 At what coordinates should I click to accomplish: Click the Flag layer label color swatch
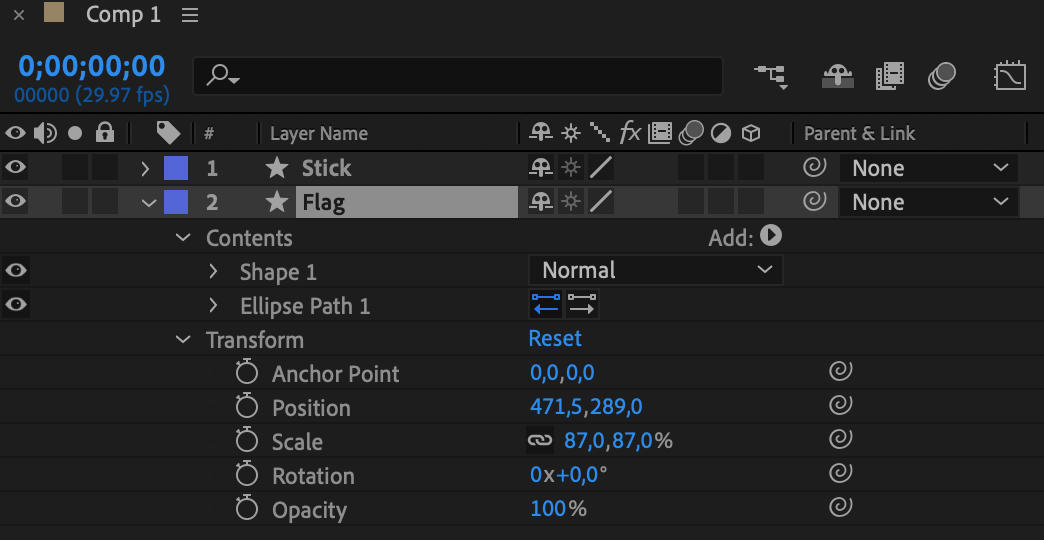(x=176, y=202)
